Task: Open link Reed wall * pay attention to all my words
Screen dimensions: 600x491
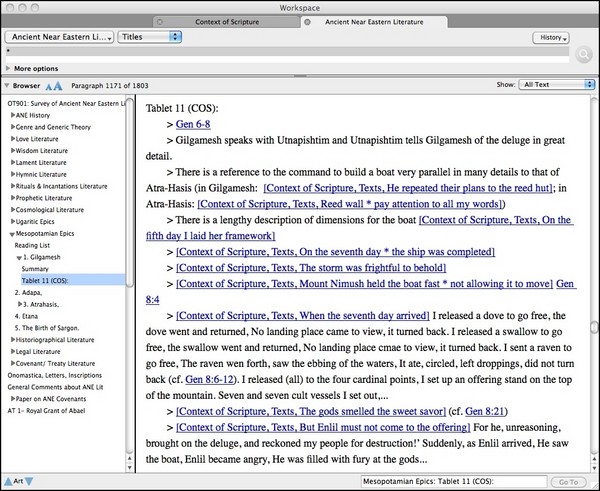Action: click(349, 204)
